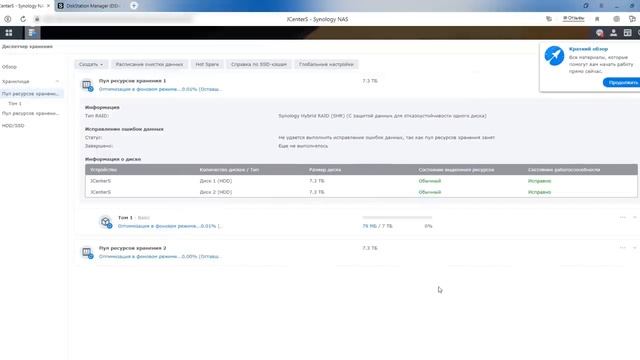Open more options for Том 1
This screenshot has height=360, width=640.
(x=622, y=218)
